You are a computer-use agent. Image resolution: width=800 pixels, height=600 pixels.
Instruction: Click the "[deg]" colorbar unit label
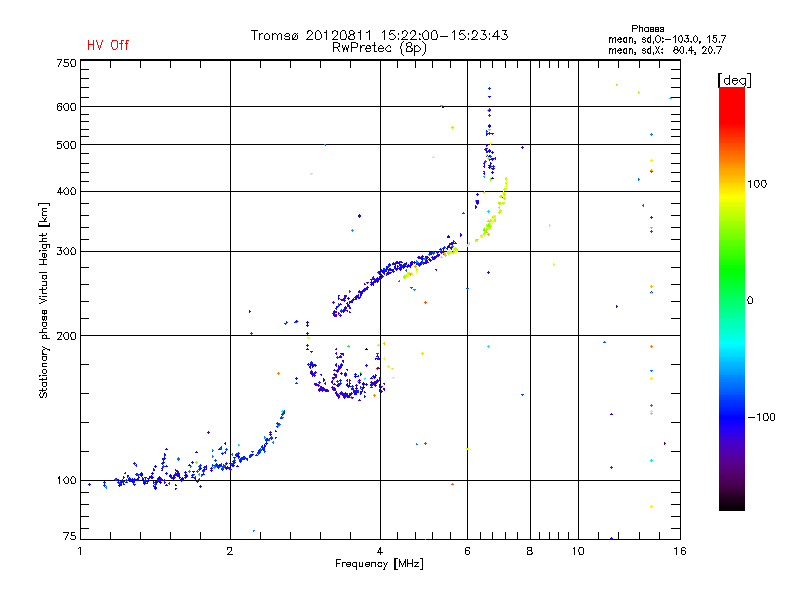pyautogui.click(x=734, y=80)
